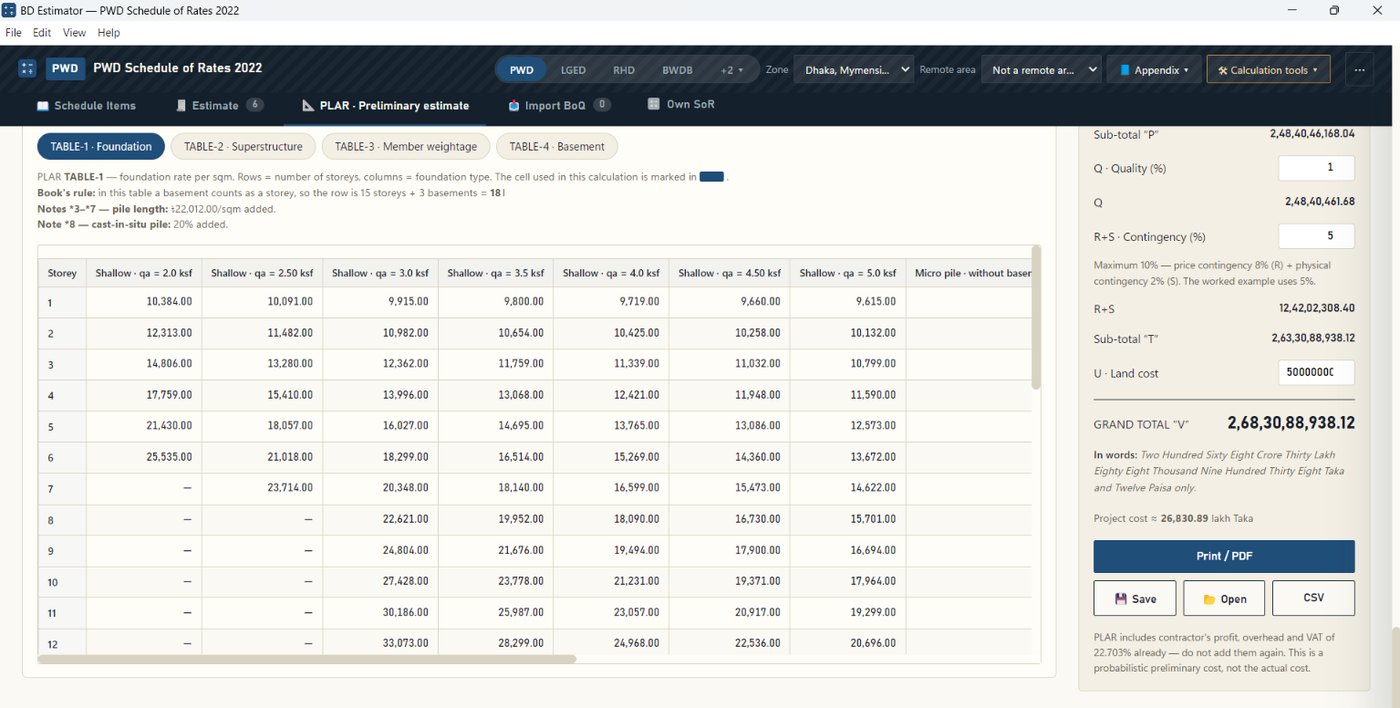The width and height of the screenshot is (1400, 708).
Task: Click the Save button
Action: coord(1135,598)
